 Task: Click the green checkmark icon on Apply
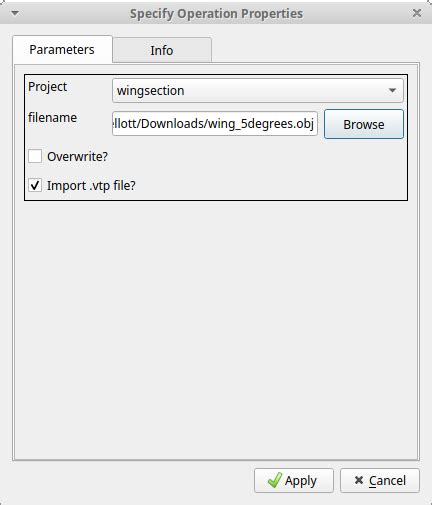point(275,480)
